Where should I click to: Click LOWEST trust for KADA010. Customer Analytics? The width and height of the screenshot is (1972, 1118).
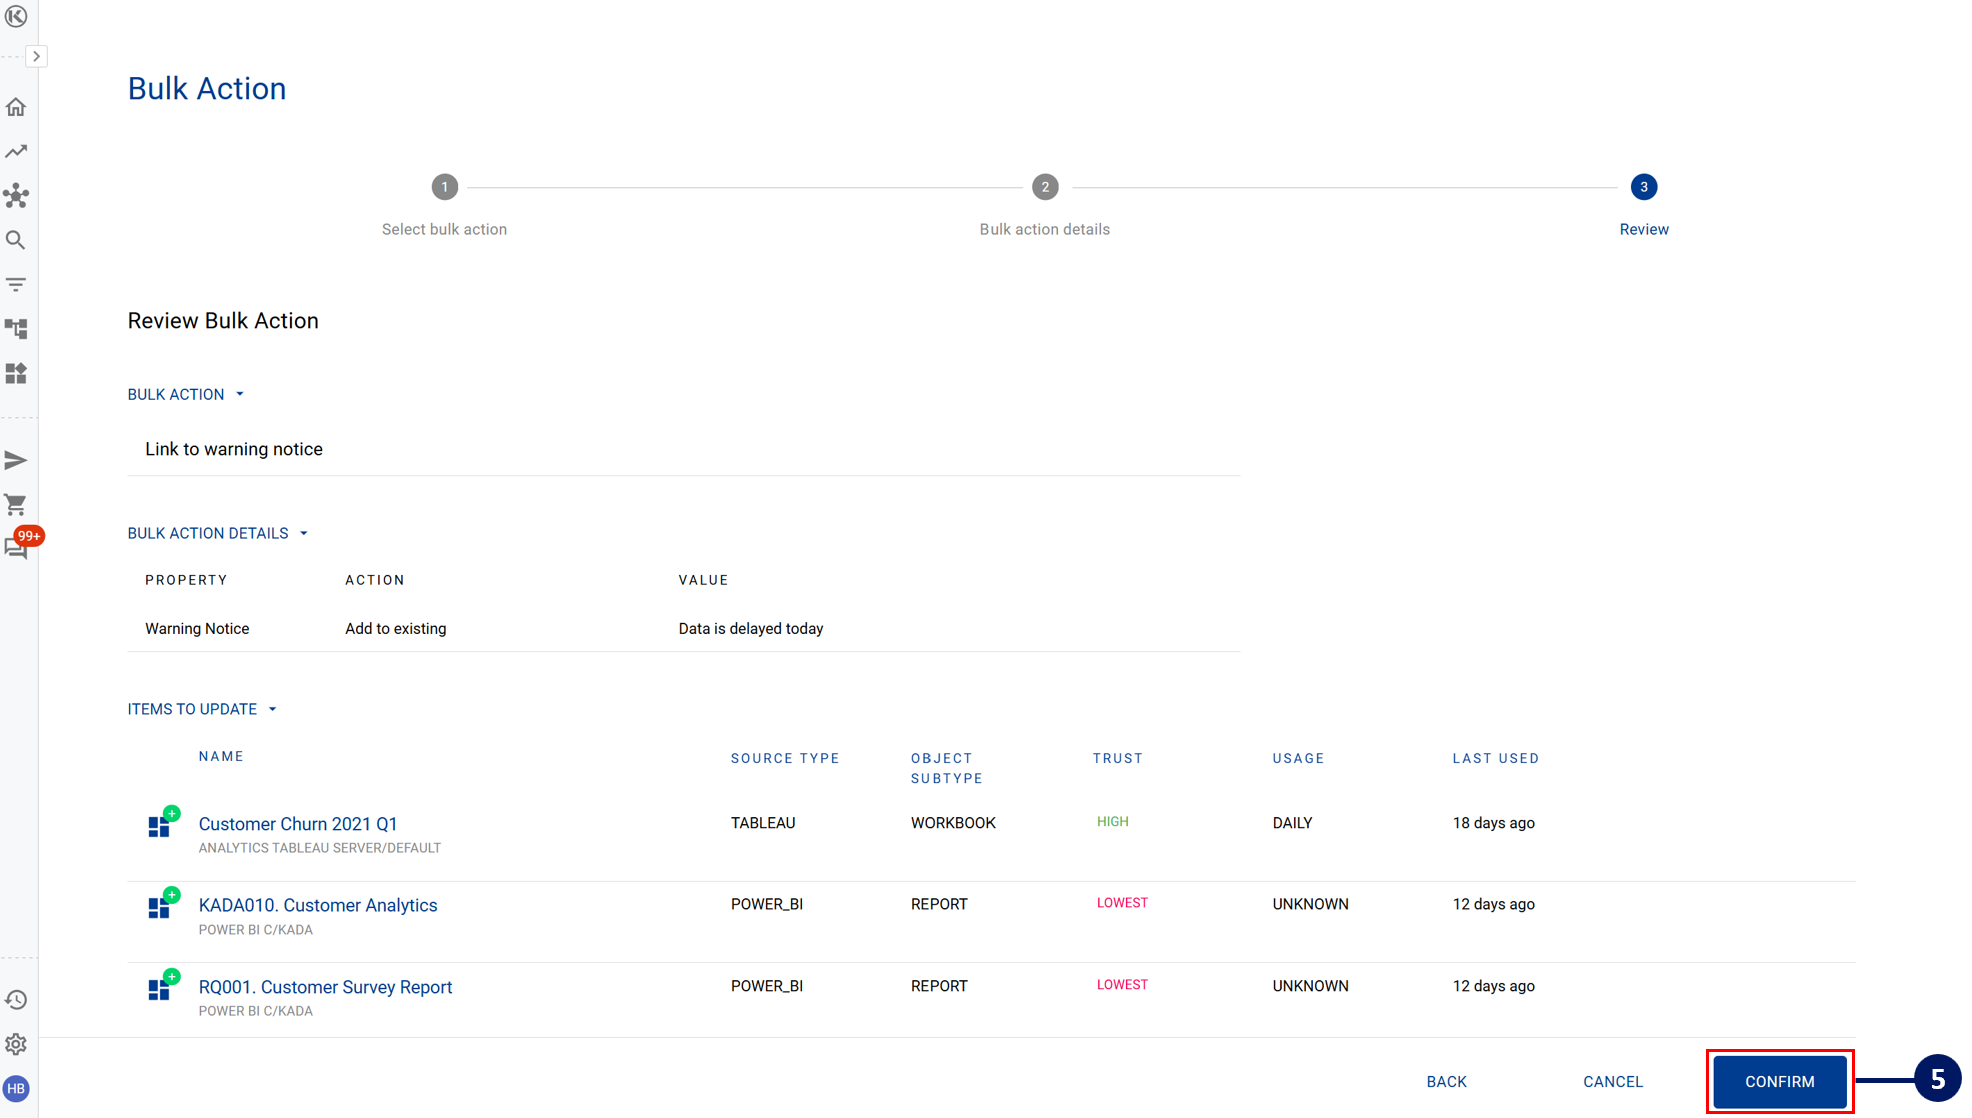tap(1122, 903)
